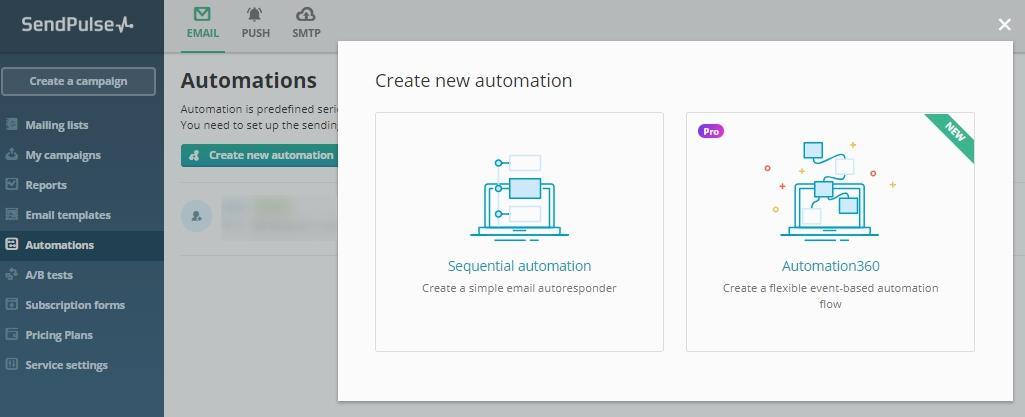Click the Reports sidebar icon
1025x417 pixels.
tap(12, 184)
